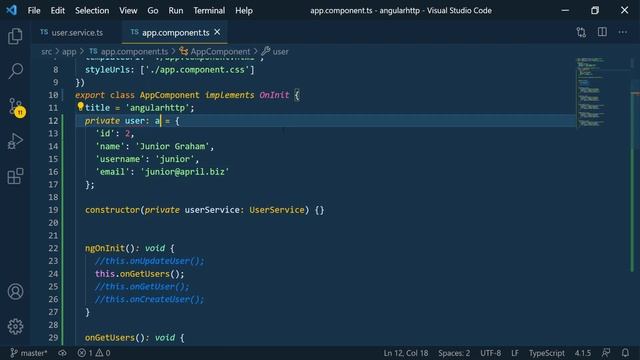640x360 pixels.
Task: Change end of line sequence LF
Action: tap(515, 353)
